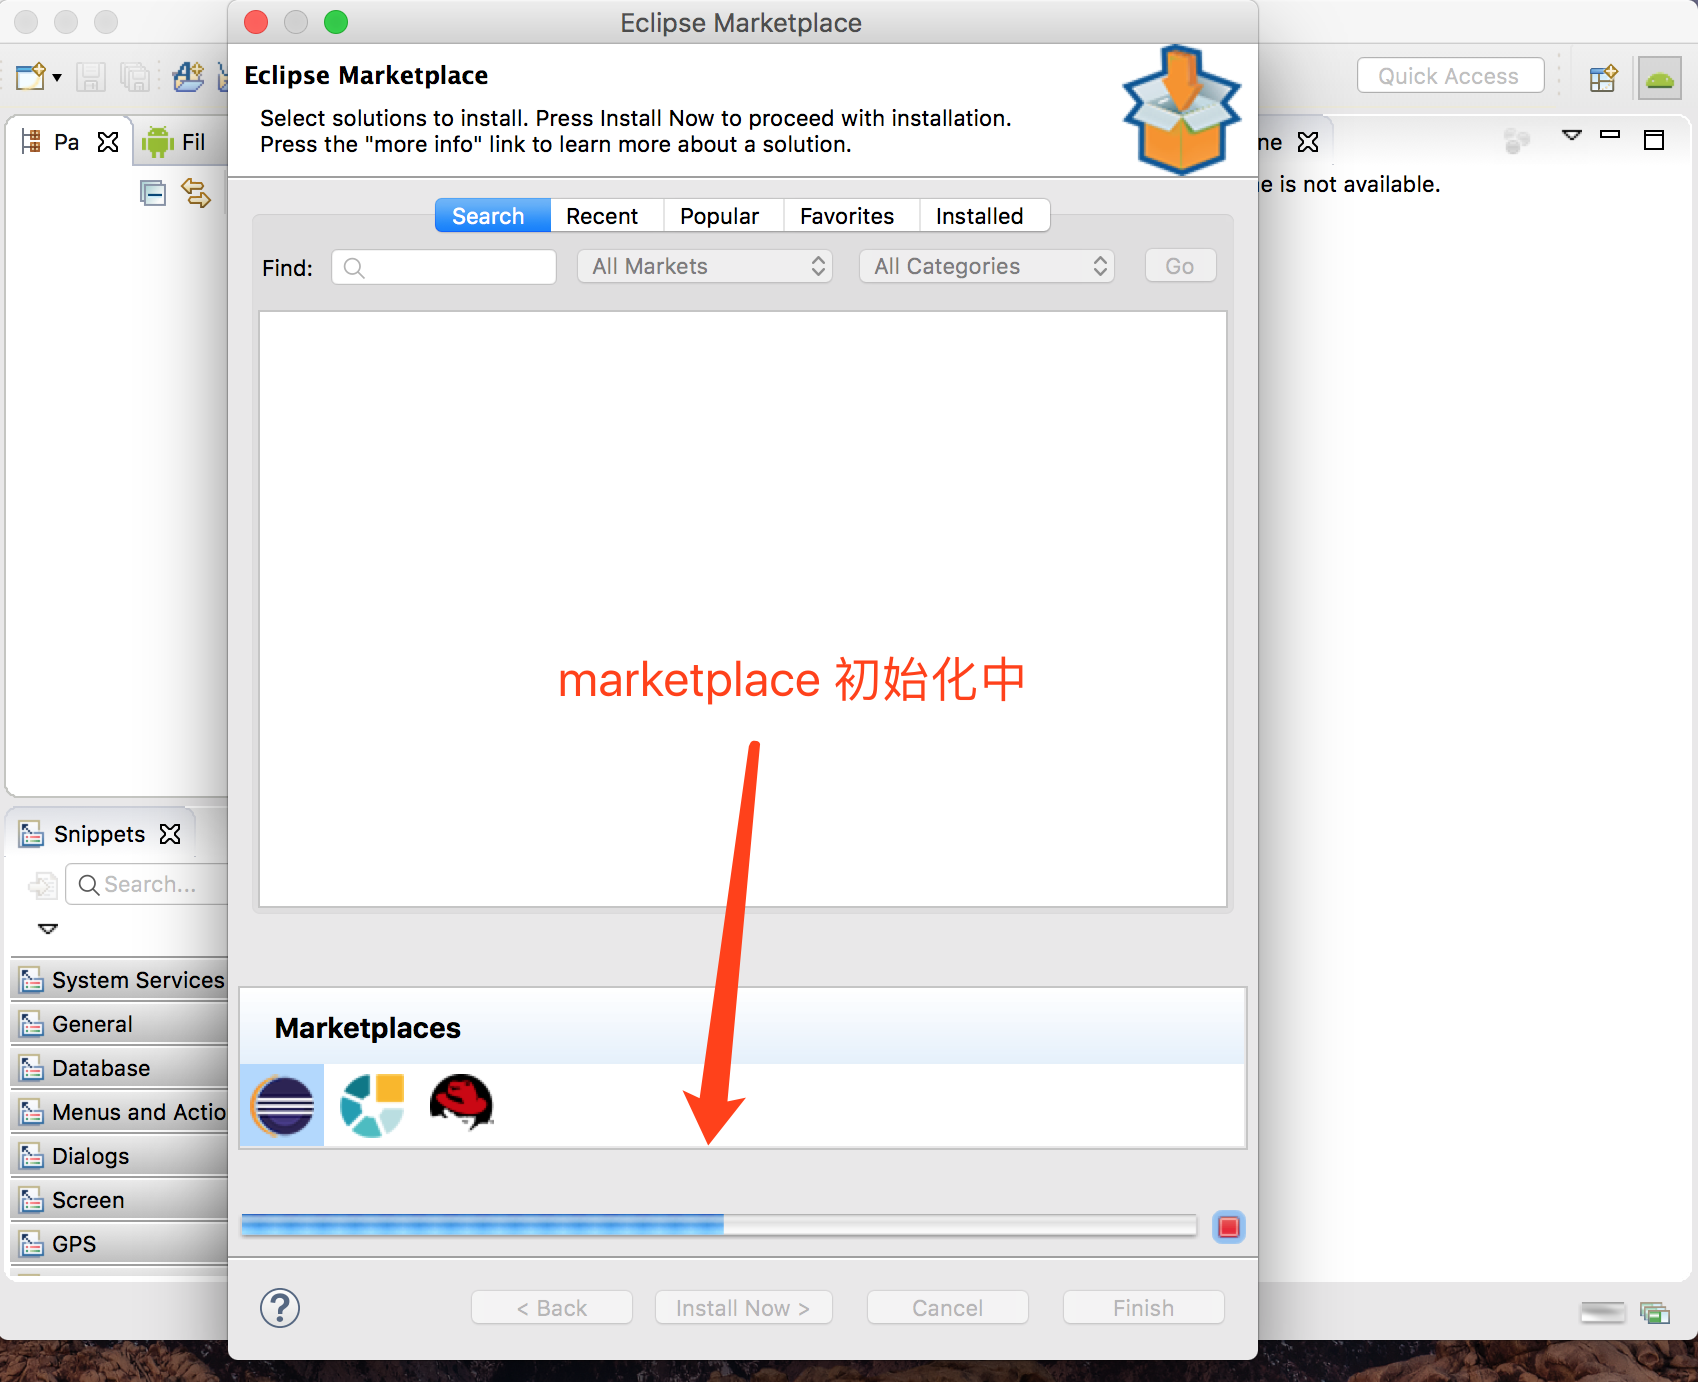Click the Save All toolbar icon
This screenshot has width=1698, height=1382.
pos(135,77)
